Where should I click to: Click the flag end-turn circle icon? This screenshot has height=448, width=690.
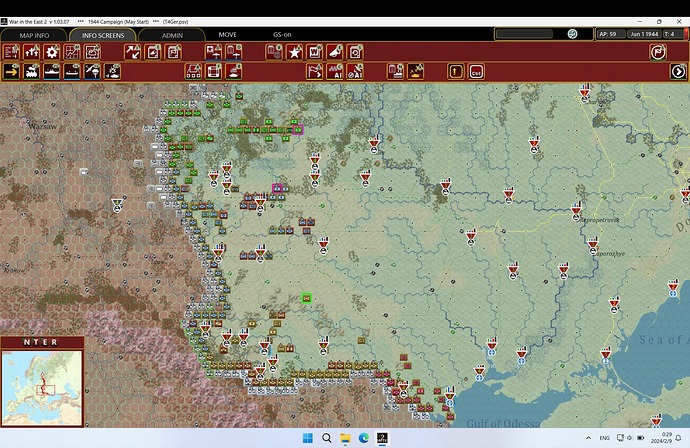[x=658, y=52]
